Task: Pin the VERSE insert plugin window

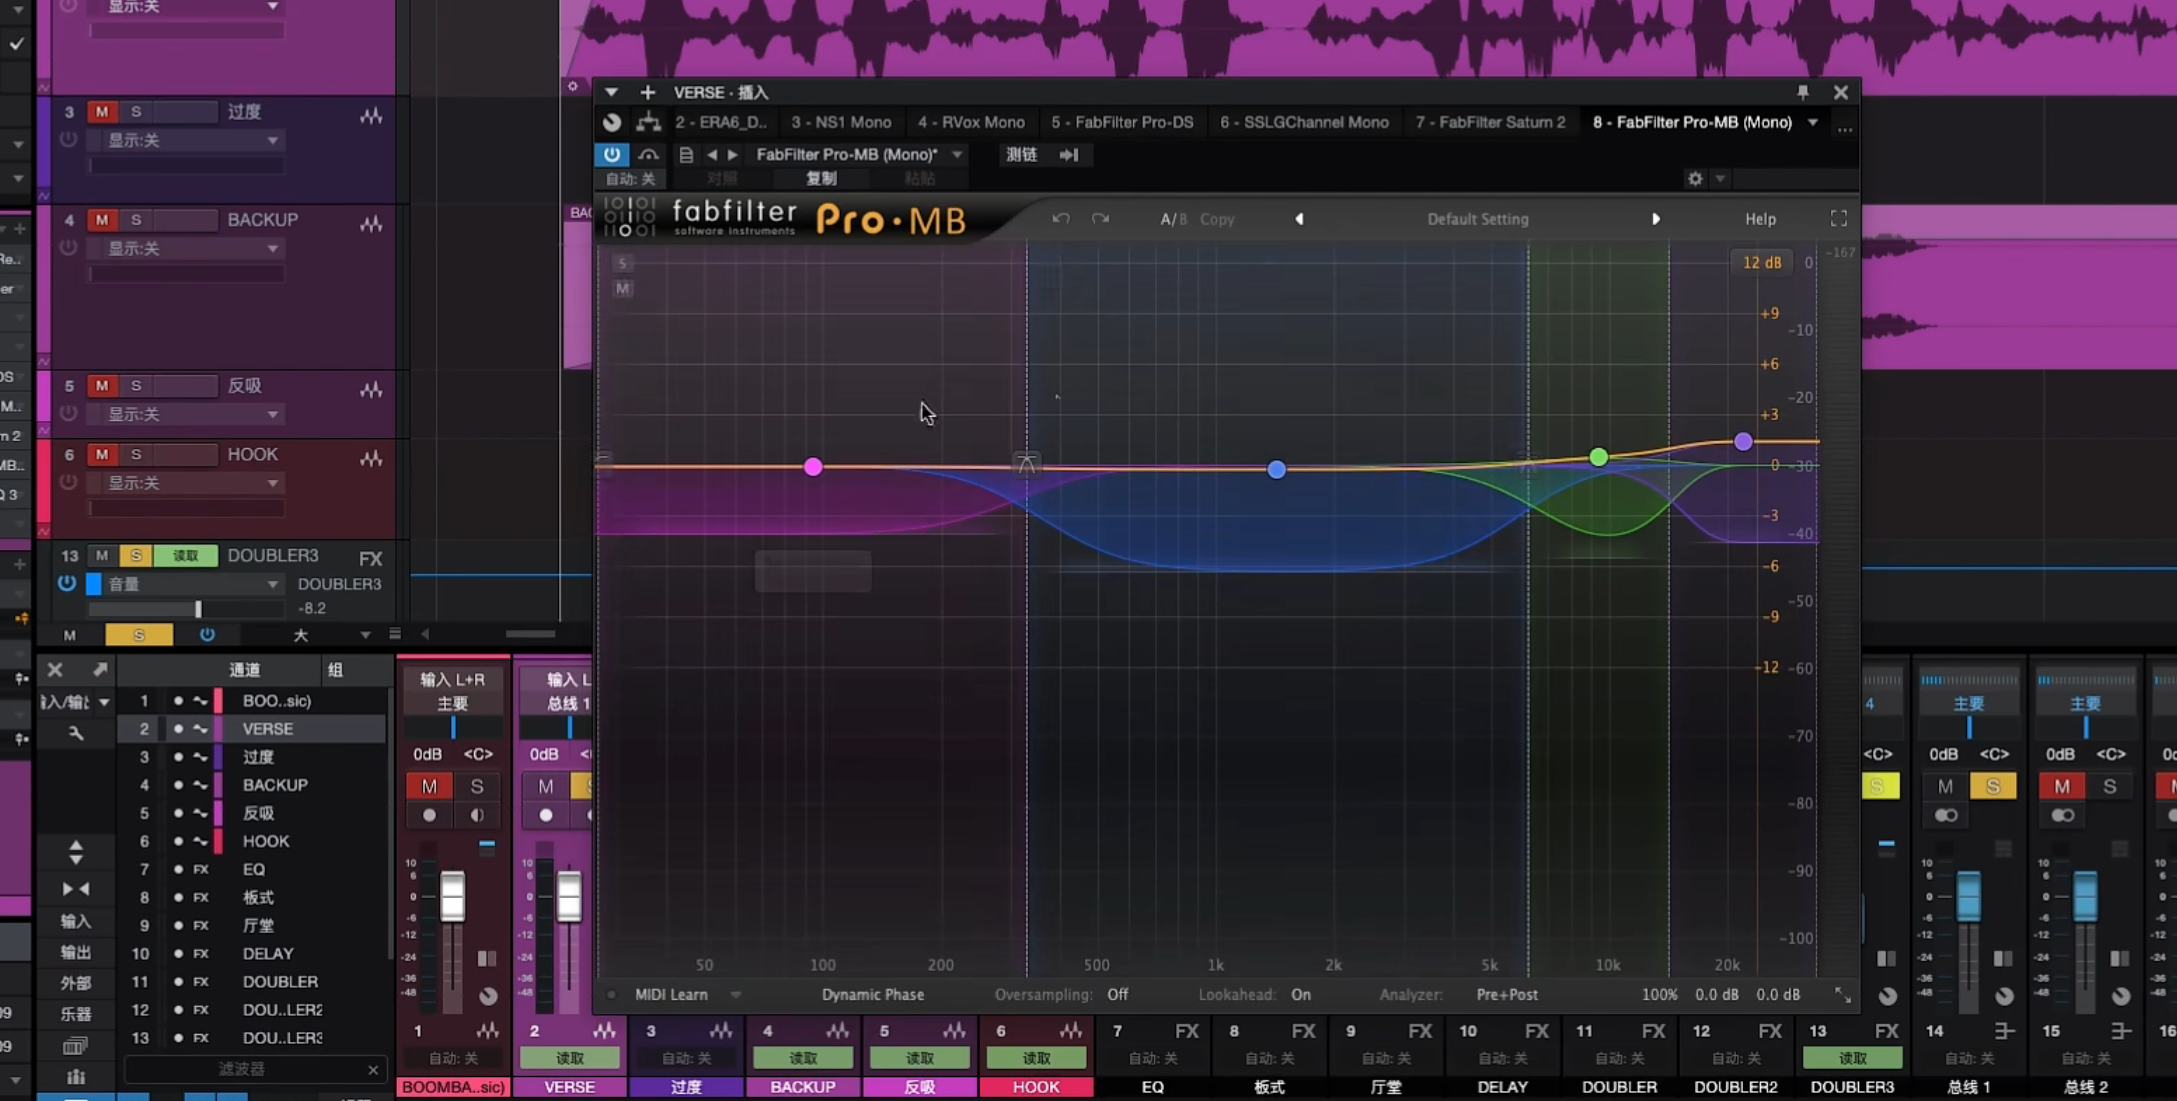Action: 1802,92
